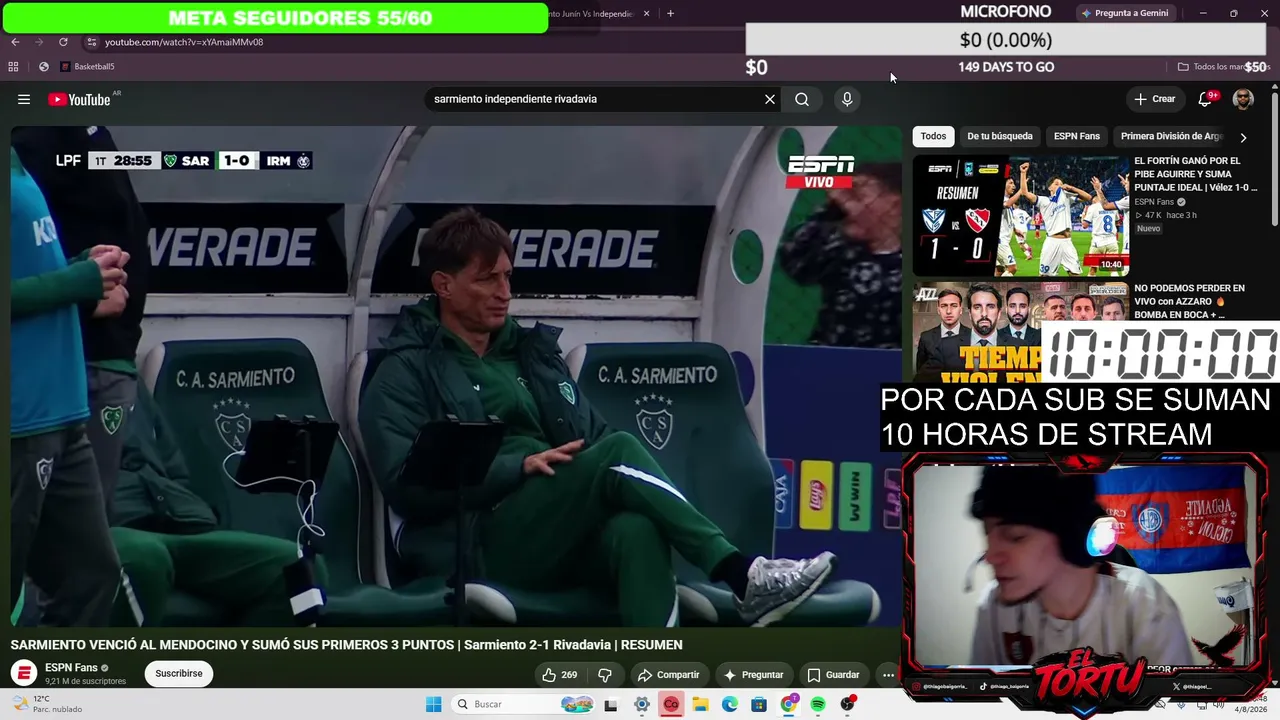The width and height of the screenshot is (1280, 720).
Task: Like the video (269 likes)
Action: click(x=559, y=675)
